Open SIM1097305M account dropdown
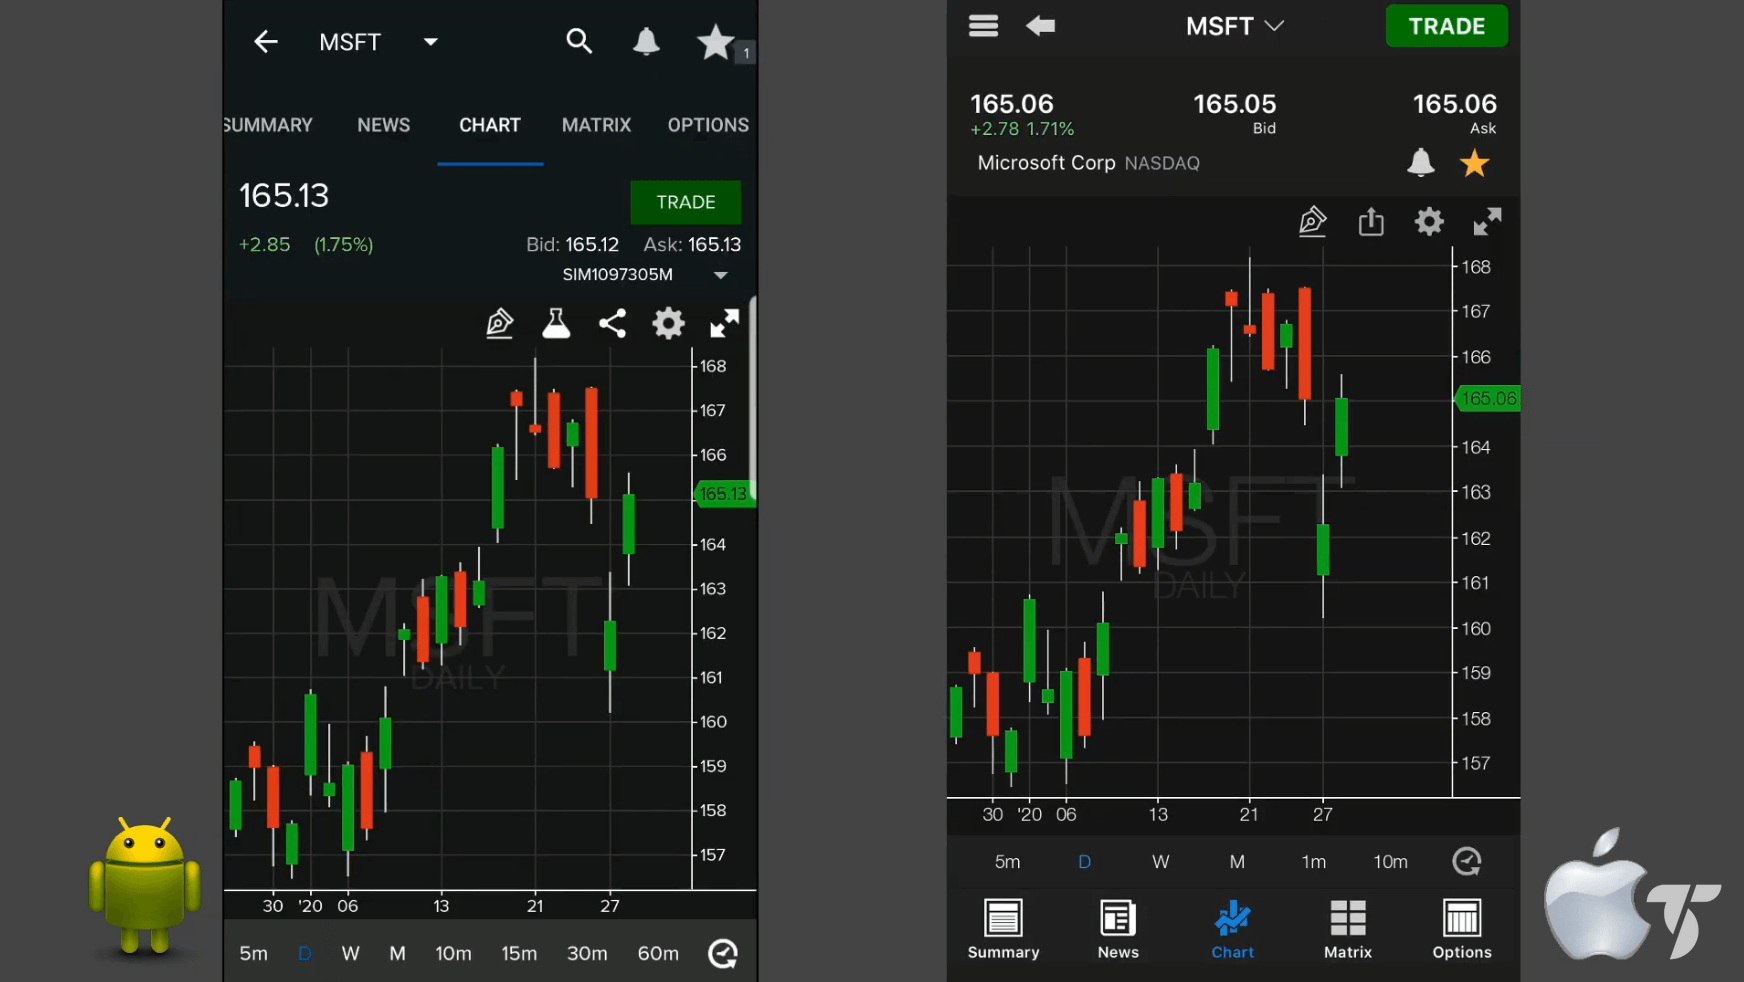 coord(720,275)
